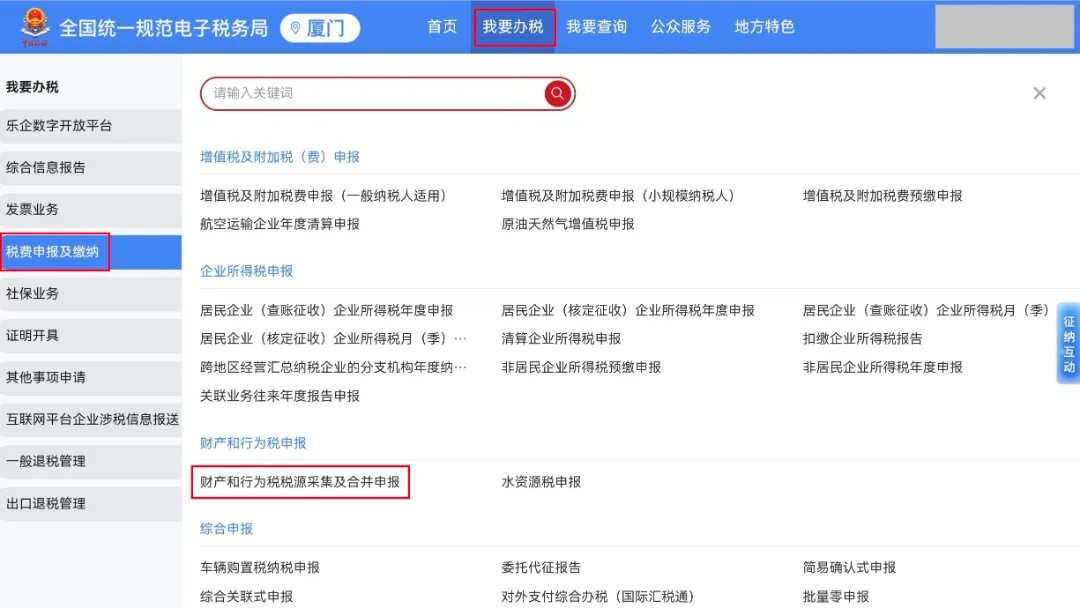Click 增值税及附加税费申报（小规模纳税人） link

618,196
